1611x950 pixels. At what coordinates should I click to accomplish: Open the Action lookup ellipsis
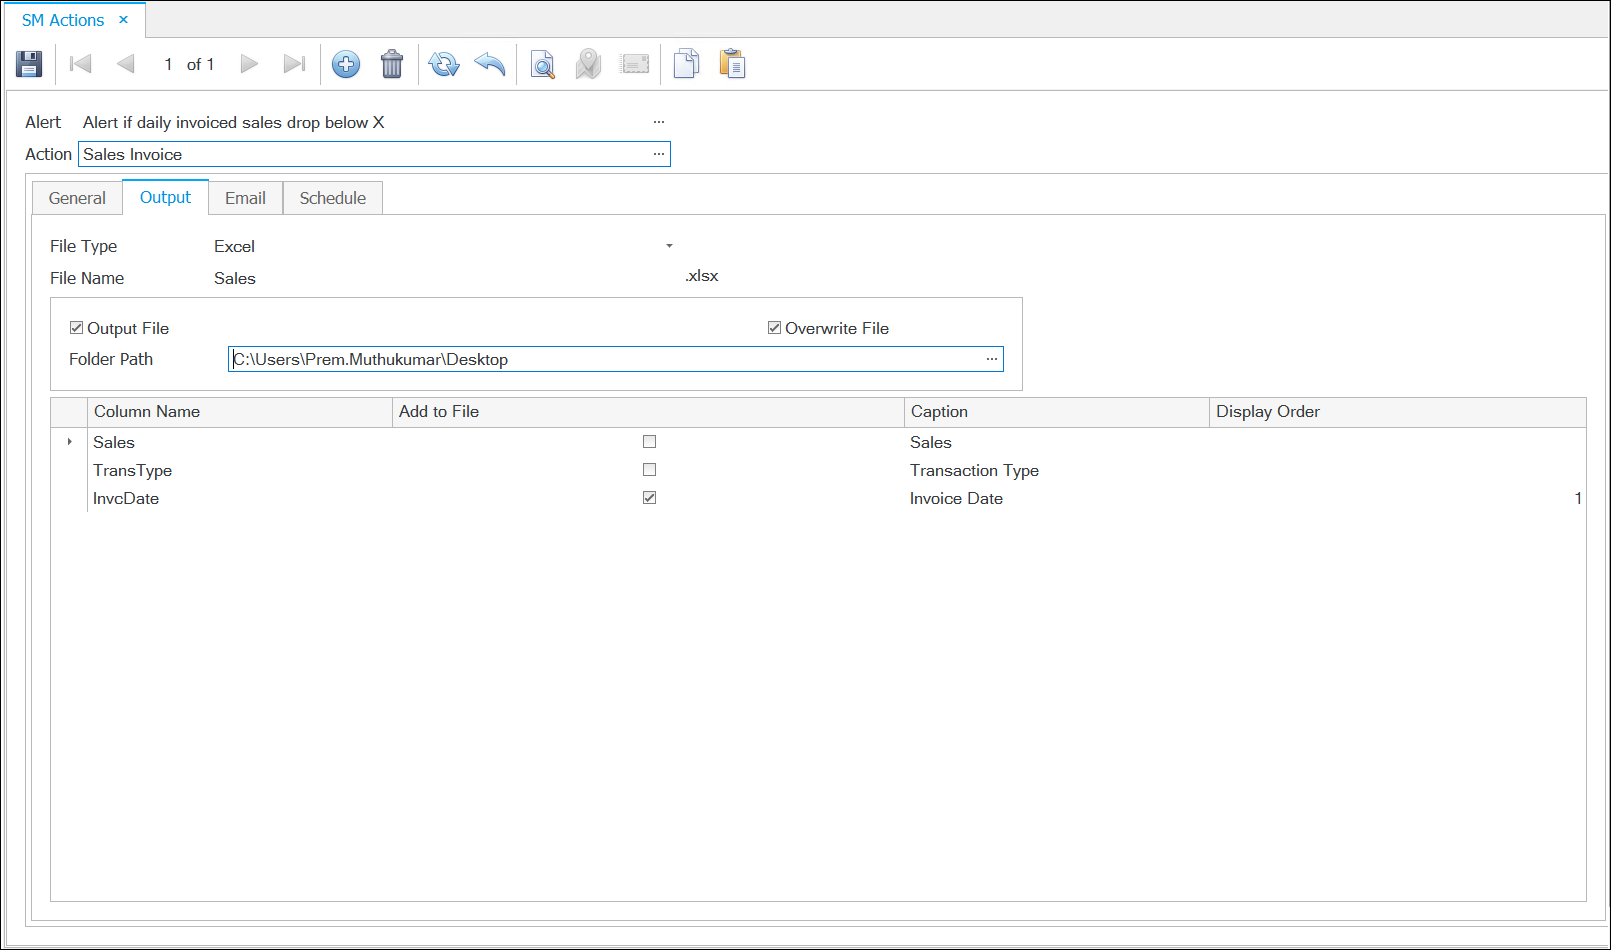point(659,154)
